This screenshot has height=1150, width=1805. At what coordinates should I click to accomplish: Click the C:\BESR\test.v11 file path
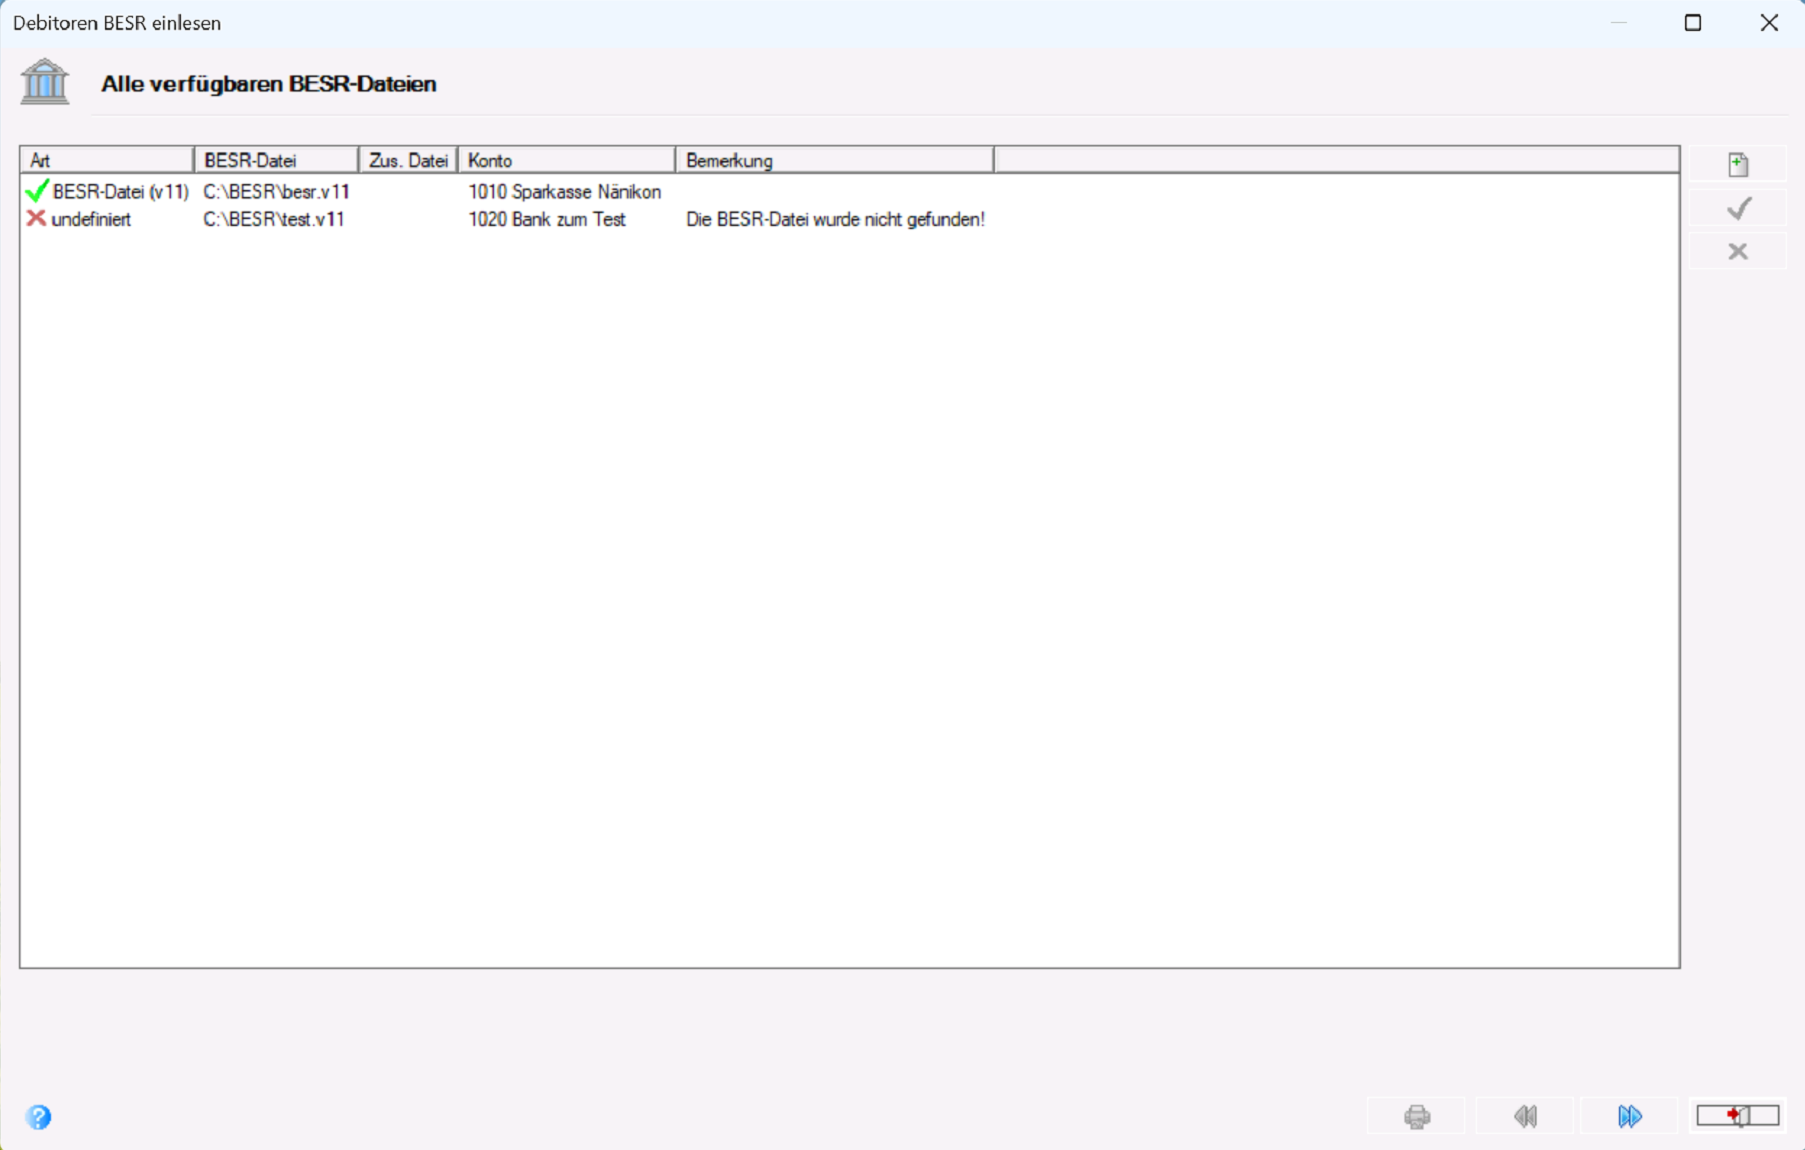(274, 219)
